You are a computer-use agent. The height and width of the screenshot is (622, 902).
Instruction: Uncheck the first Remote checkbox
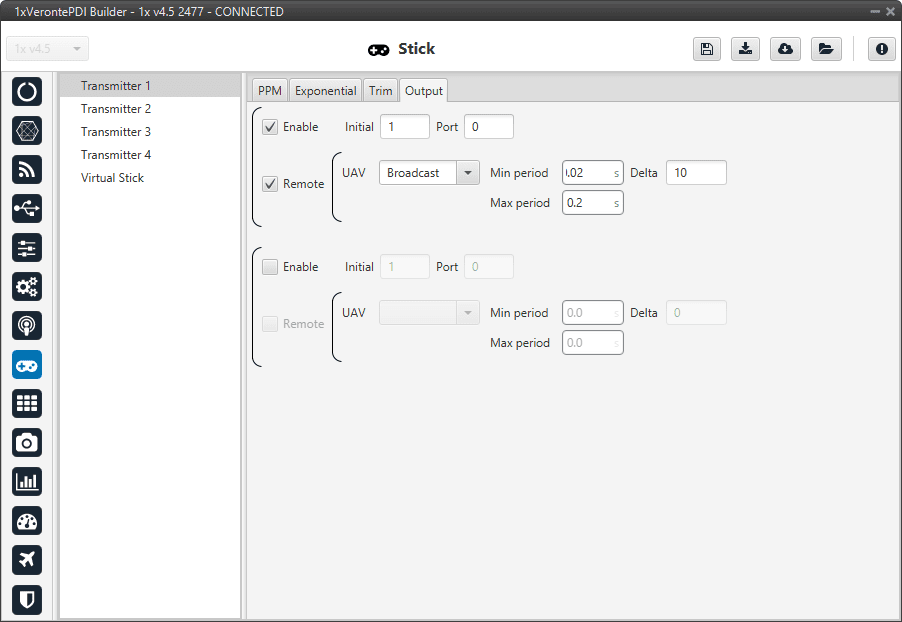tap(270, 184)
